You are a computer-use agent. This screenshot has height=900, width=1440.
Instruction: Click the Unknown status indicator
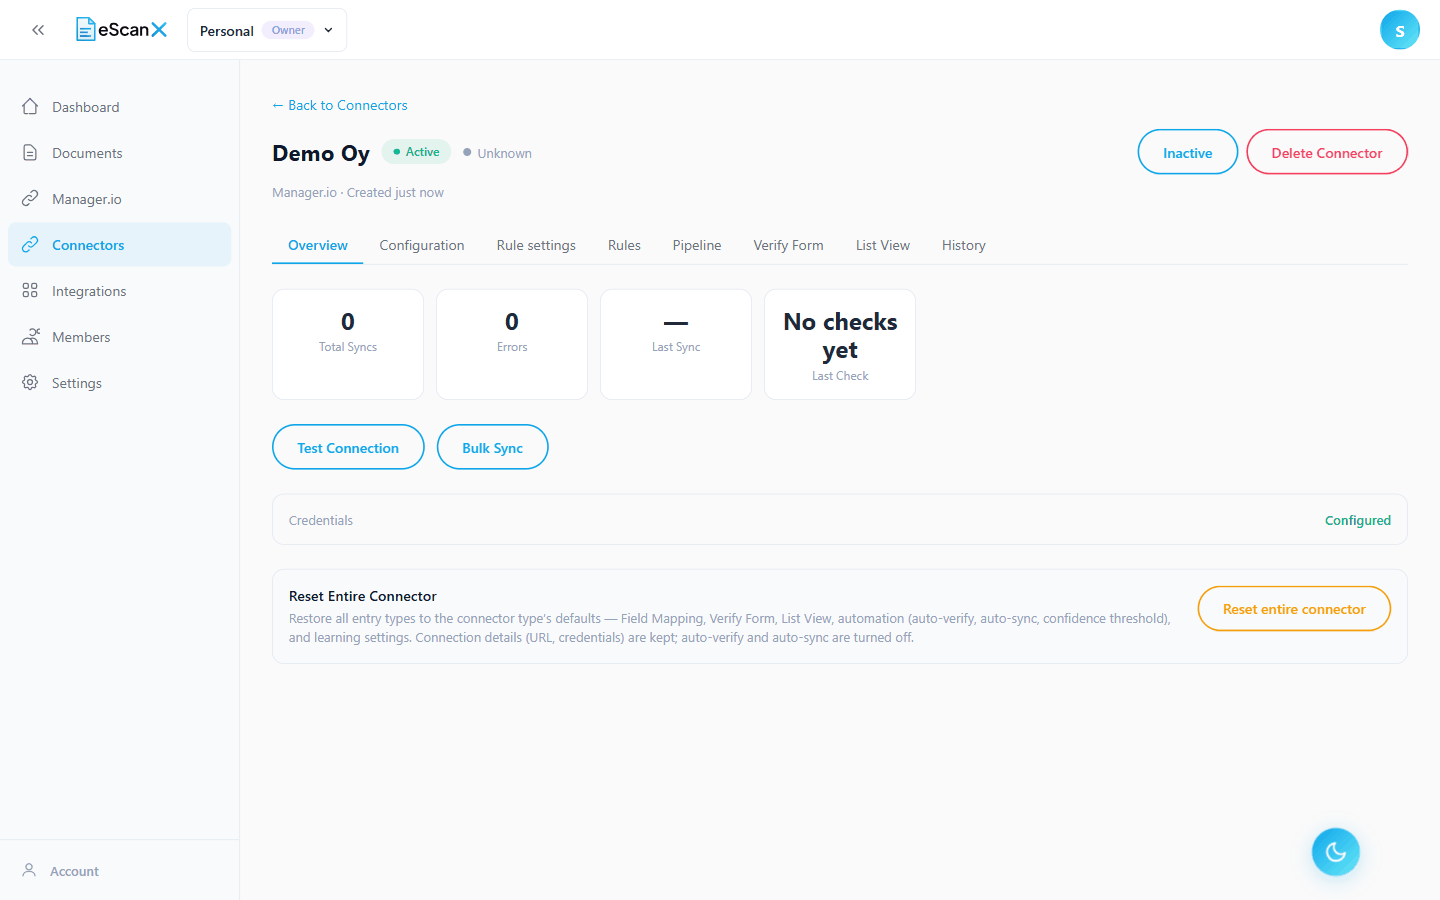click(x=497, y=153)
